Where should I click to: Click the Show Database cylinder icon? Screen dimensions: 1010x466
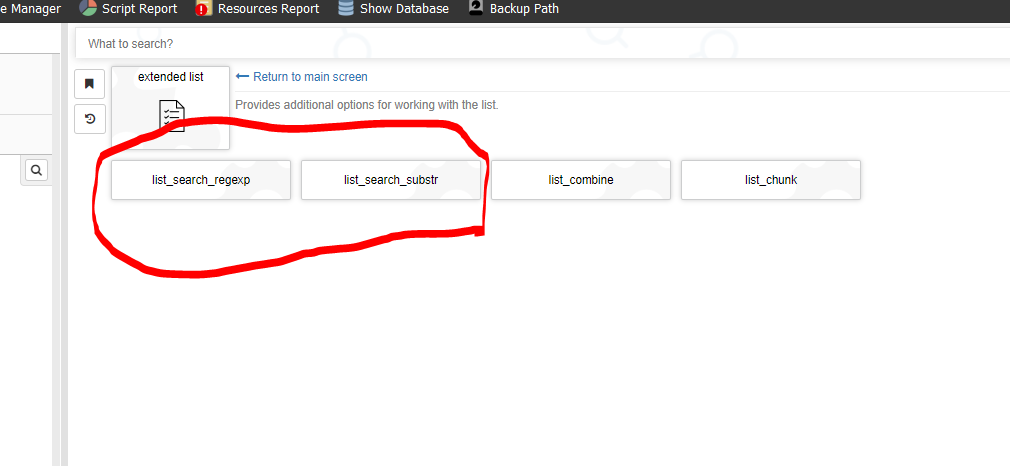click(x=346, y=9)
